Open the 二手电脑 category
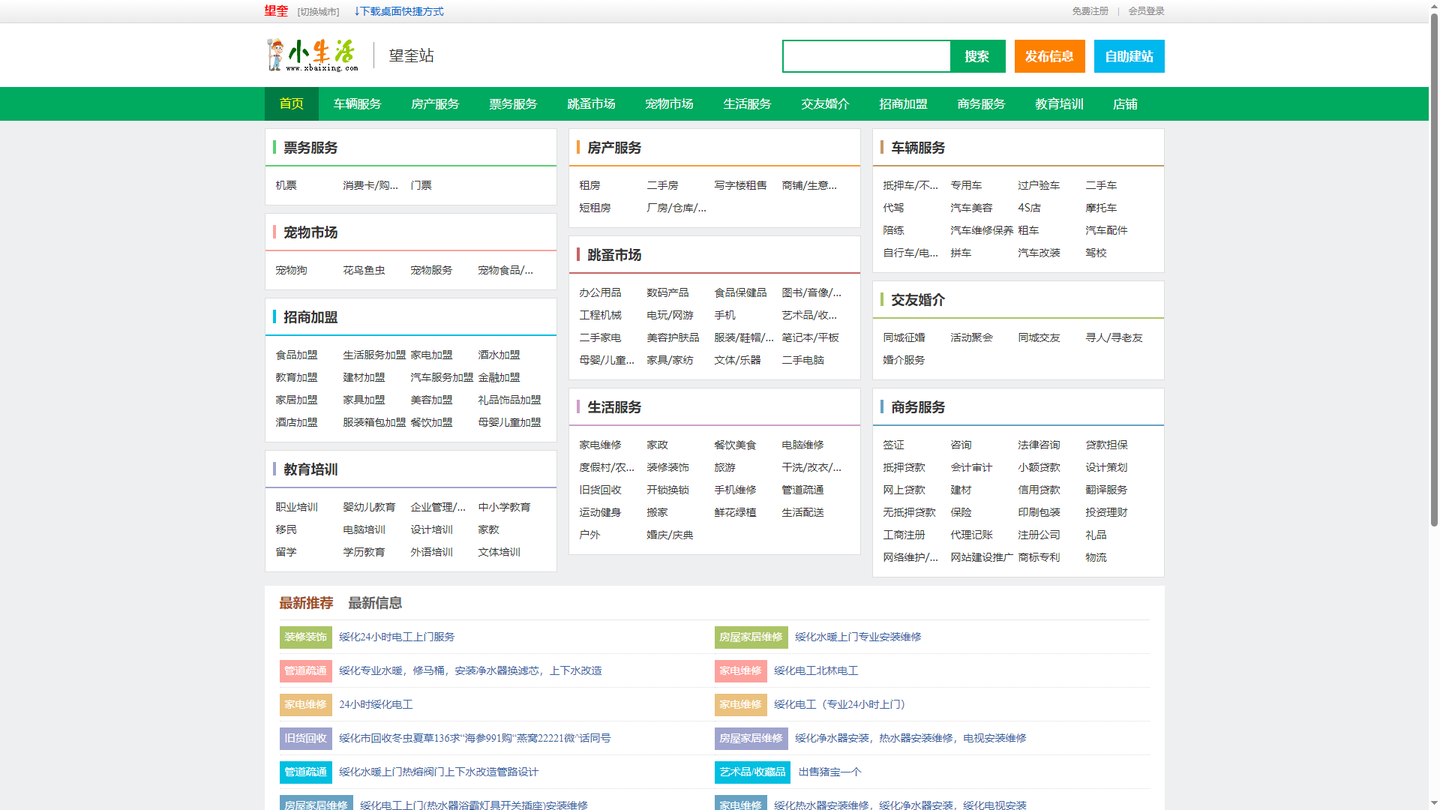Viewport: 1440px width, 810px height. pyautogui.click(x=803, y=360)
